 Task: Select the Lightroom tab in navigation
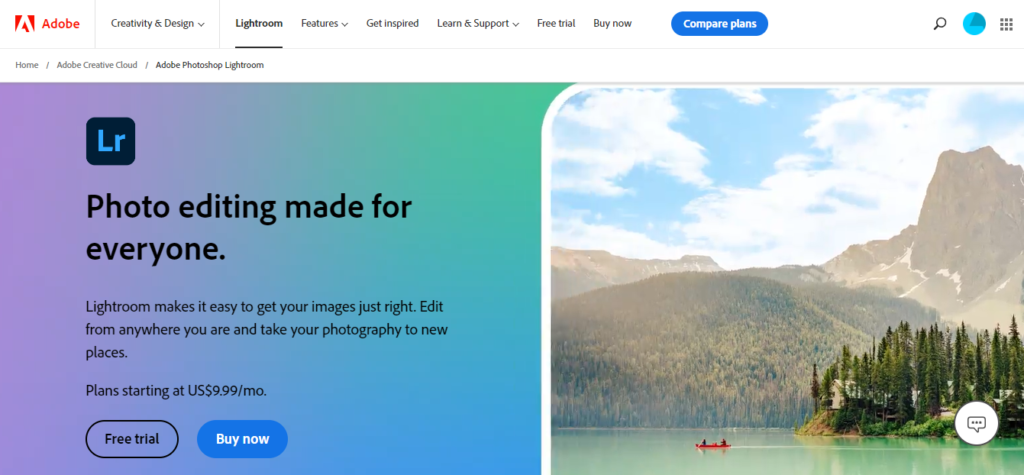click(259, 24)
